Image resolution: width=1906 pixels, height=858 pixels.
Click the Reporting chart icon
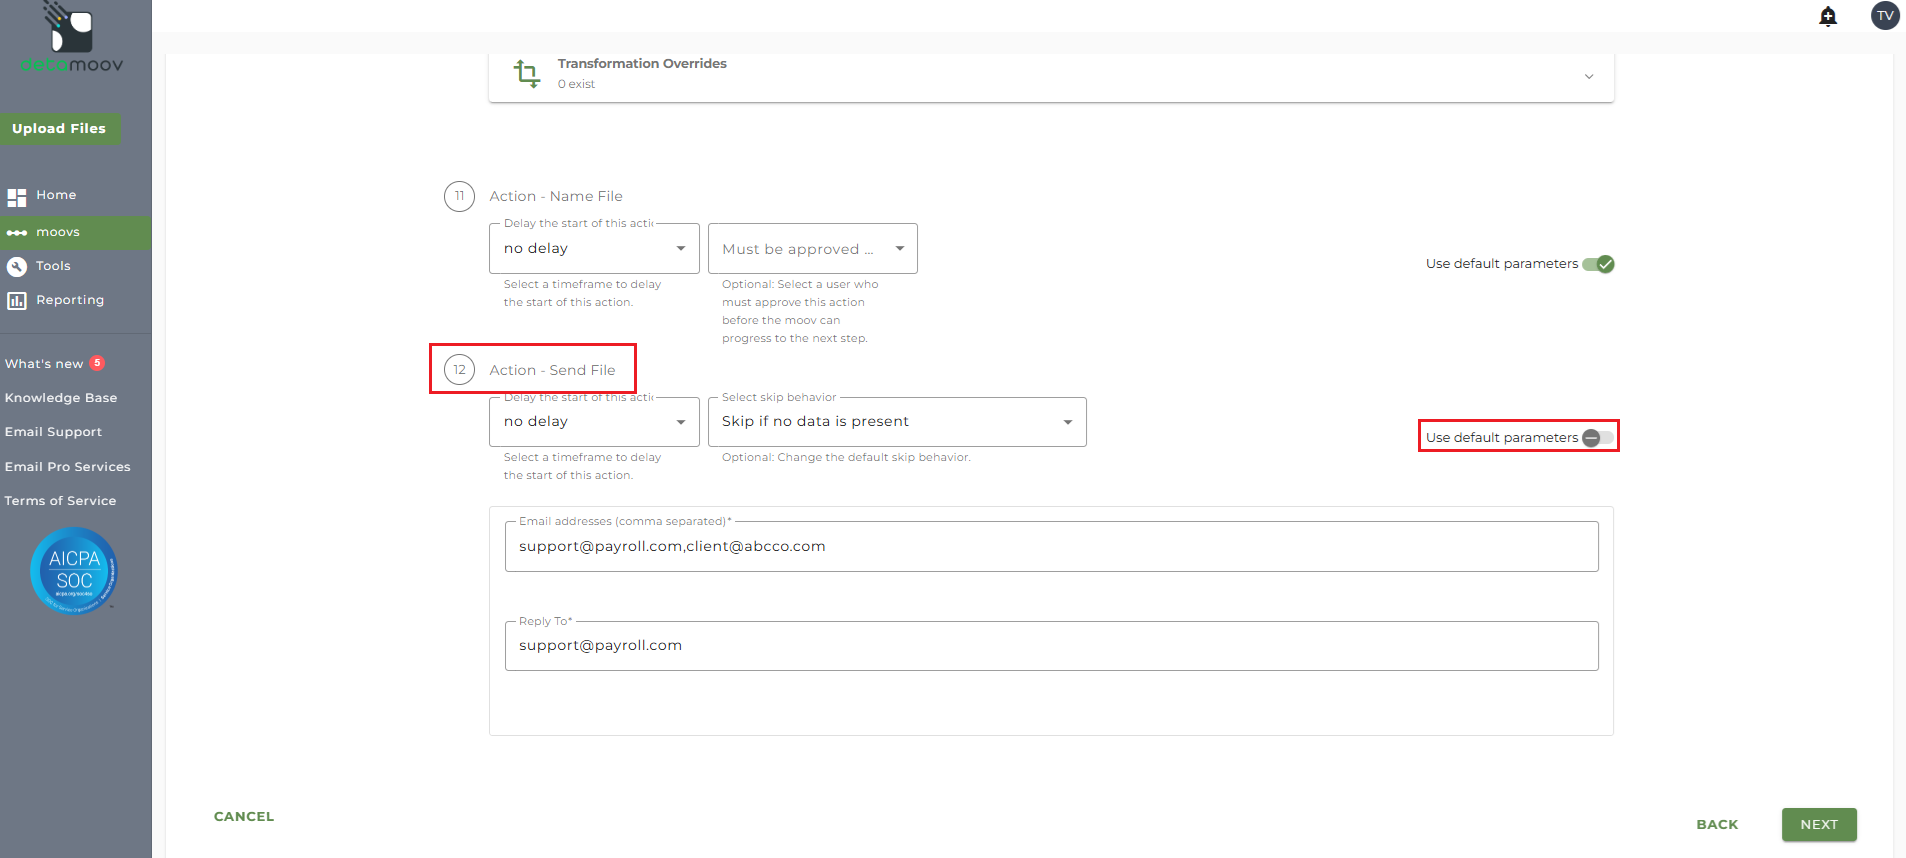pos(17,301)
